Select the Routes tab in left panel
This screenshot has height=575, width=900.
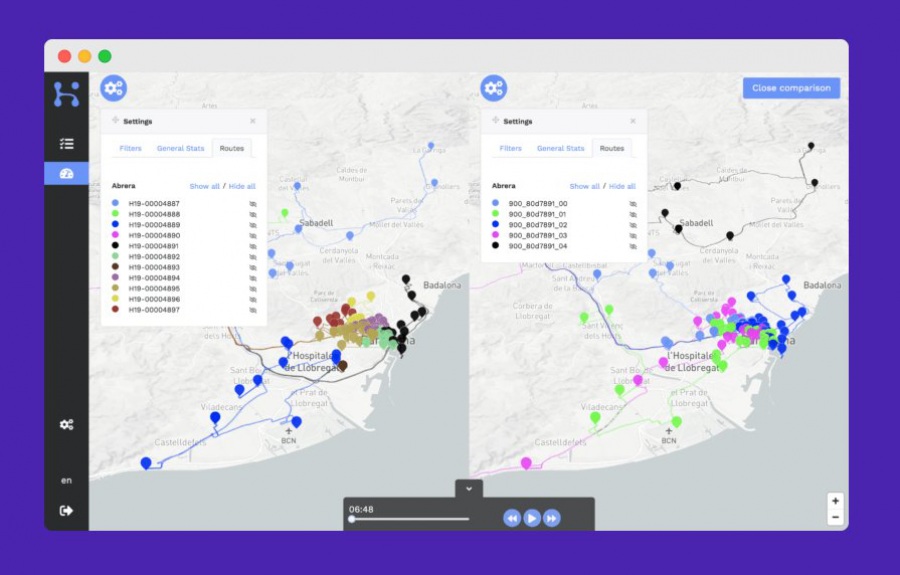232,148
